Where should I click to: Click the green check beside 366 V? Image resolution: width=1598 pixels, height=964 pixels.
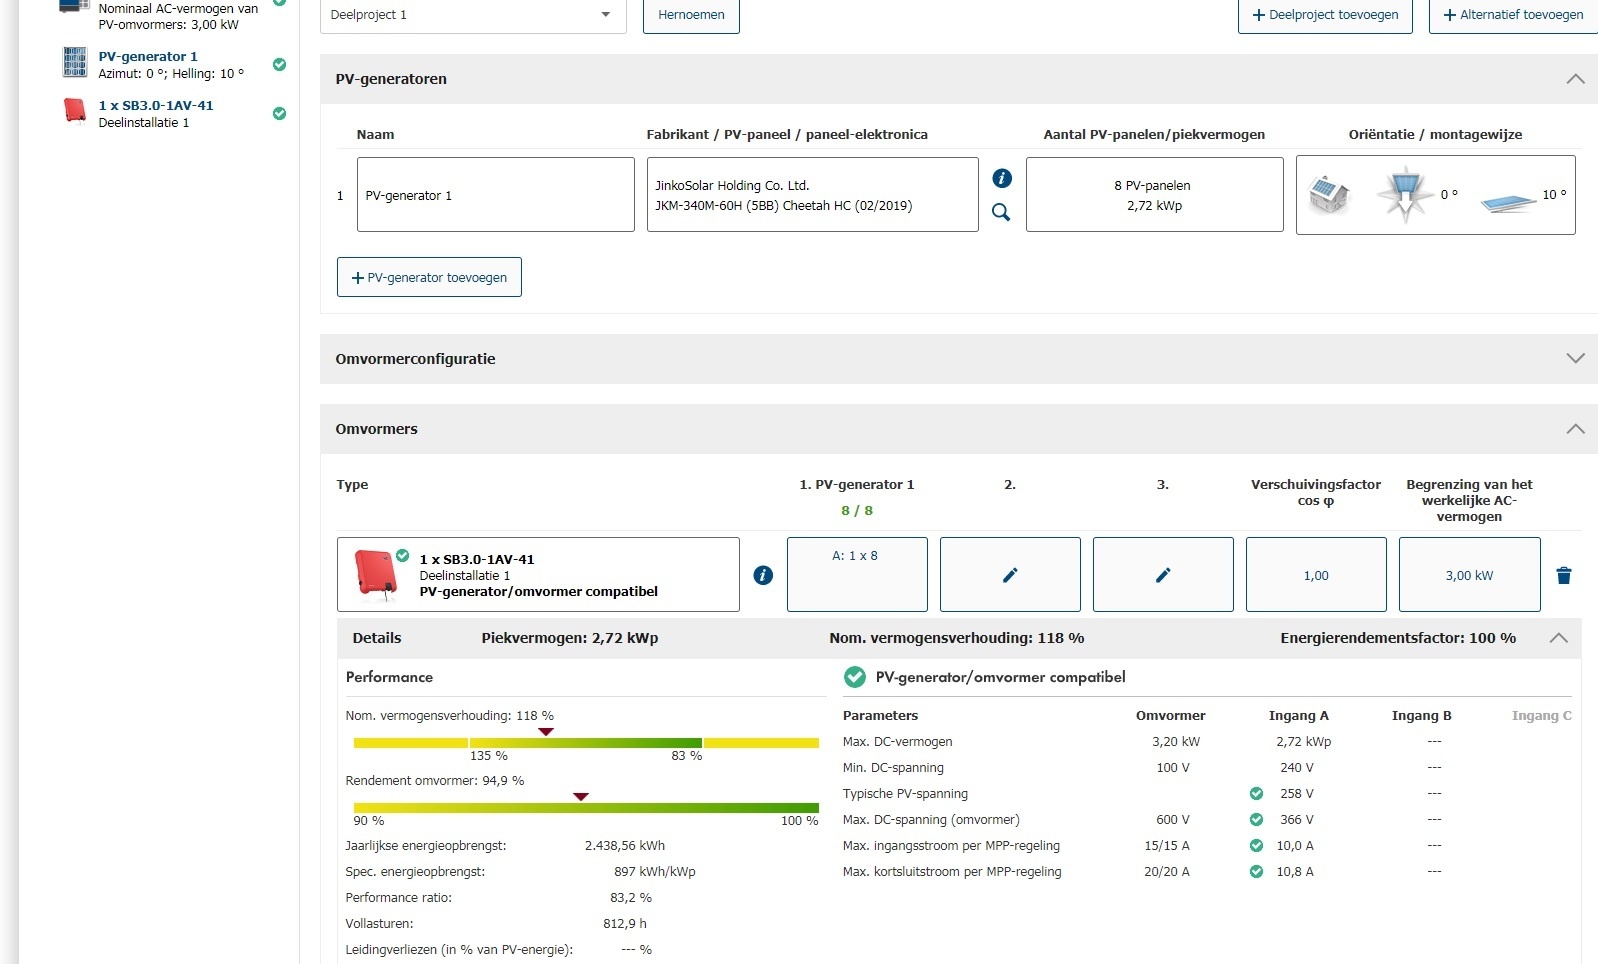pos(1256,820)
